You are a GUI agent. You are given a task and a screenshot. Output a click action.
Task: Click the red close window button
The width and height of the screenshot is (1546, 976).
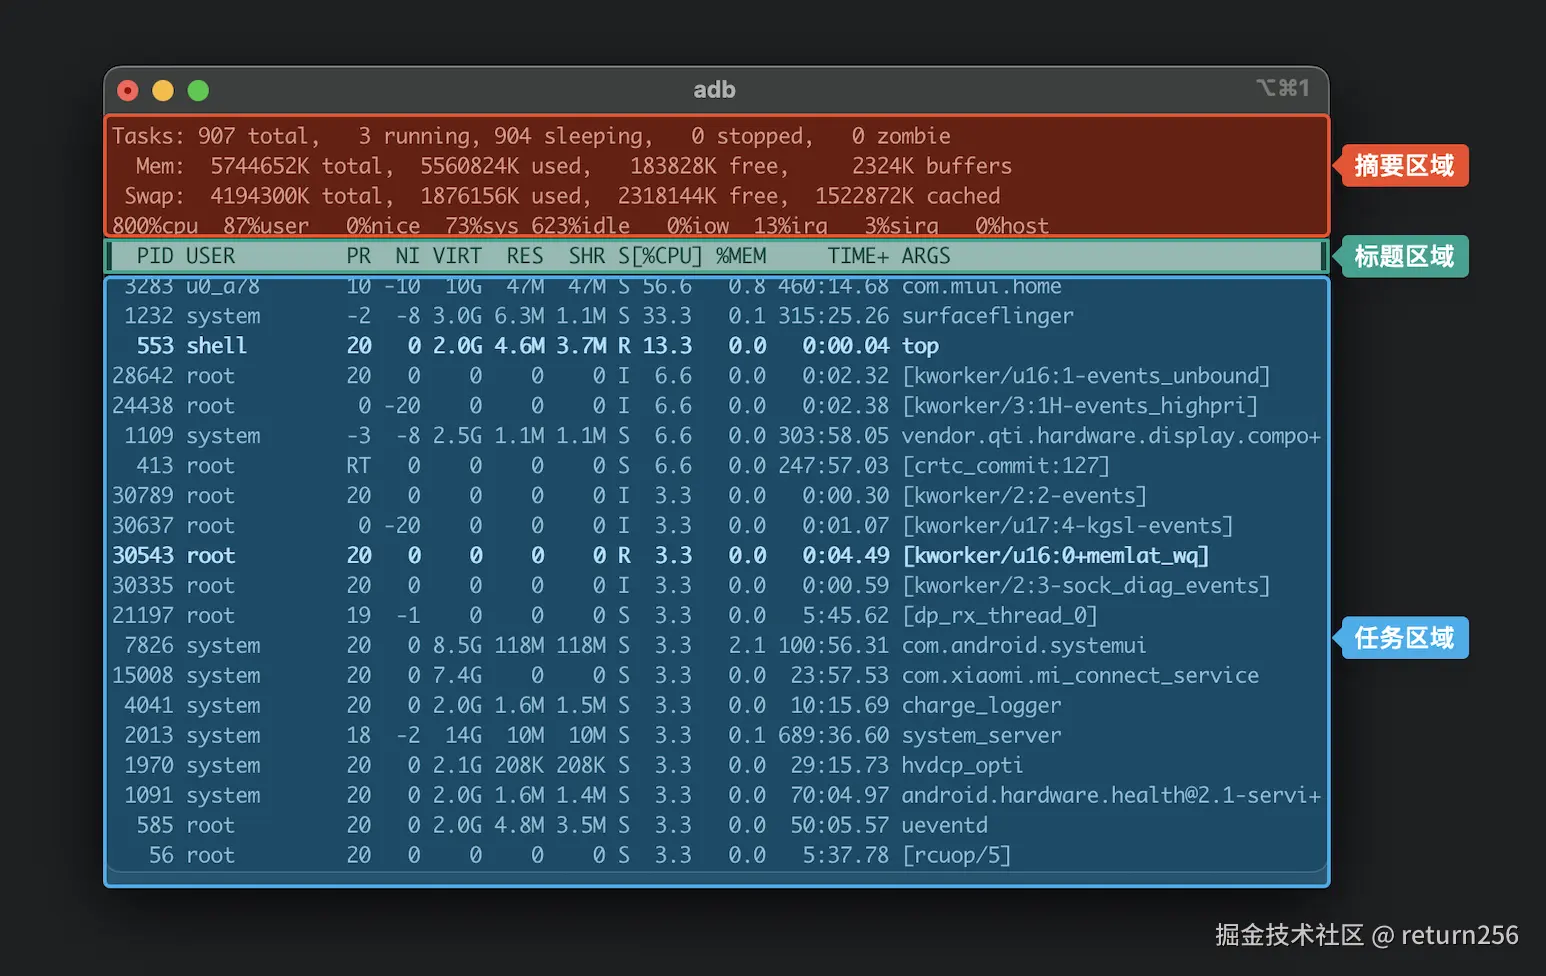click(128, 91)
